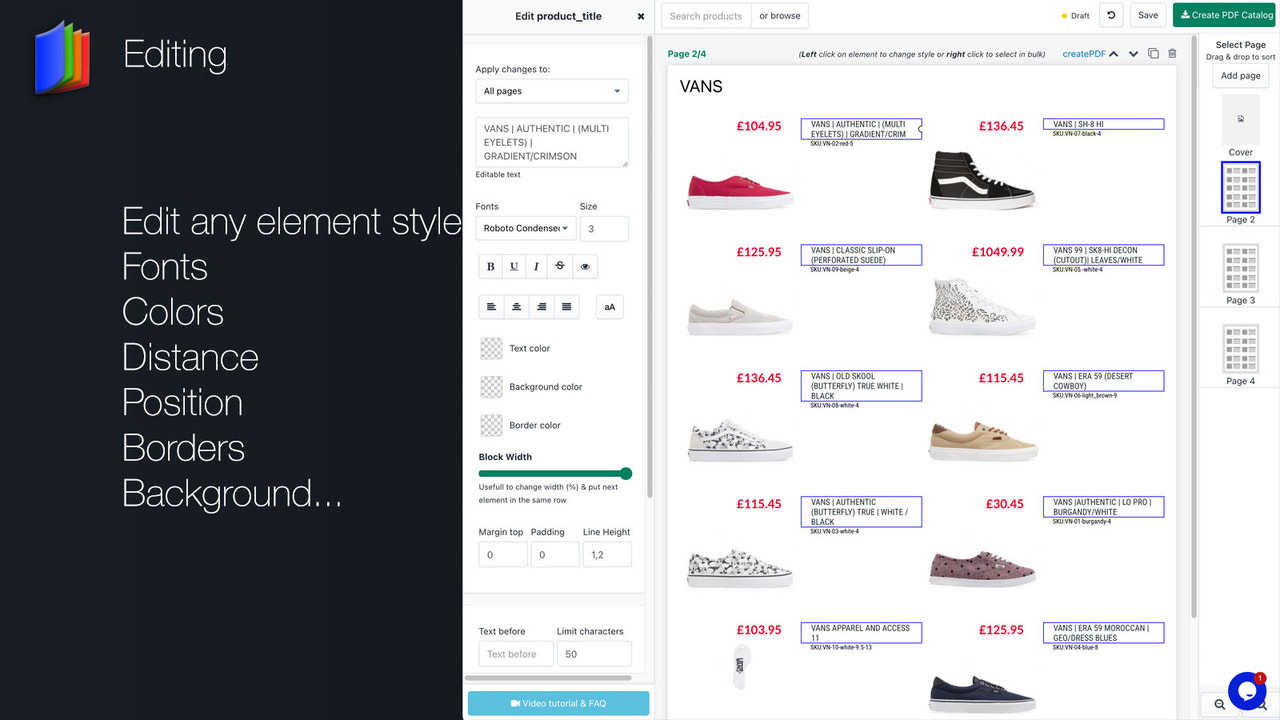The image size is (1280, 720).
Task: Click the undo arrow near Draft
Action: click(x=1110, y=15)
